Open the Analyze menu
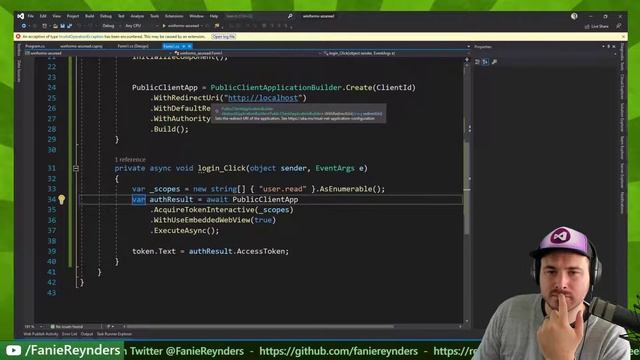 (x=137, y=16)
